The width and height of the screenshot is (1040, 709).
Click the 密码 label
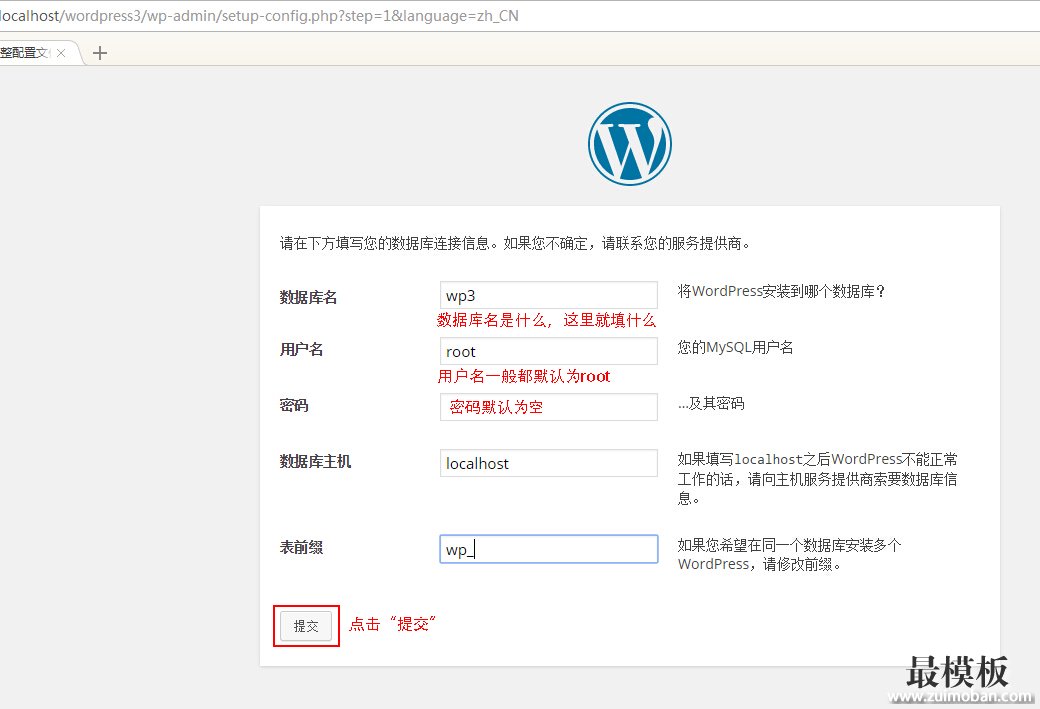tap(294, 405)
